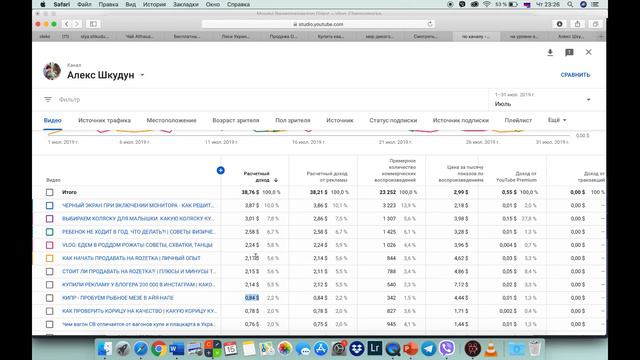The height and width of the screenshot is (360, 640).
Task: Open the Местоположение tab
Action: coord(171,120)
